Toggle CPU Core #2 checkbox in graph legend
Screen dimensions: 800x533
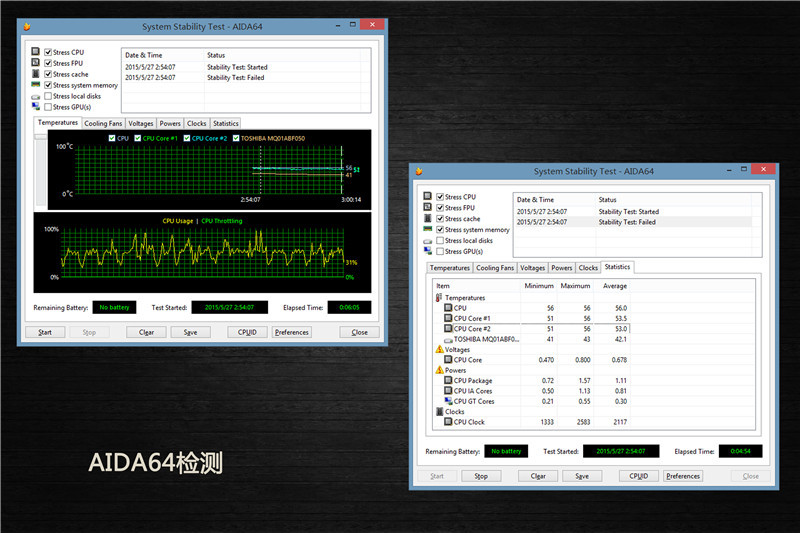[186, 138]
